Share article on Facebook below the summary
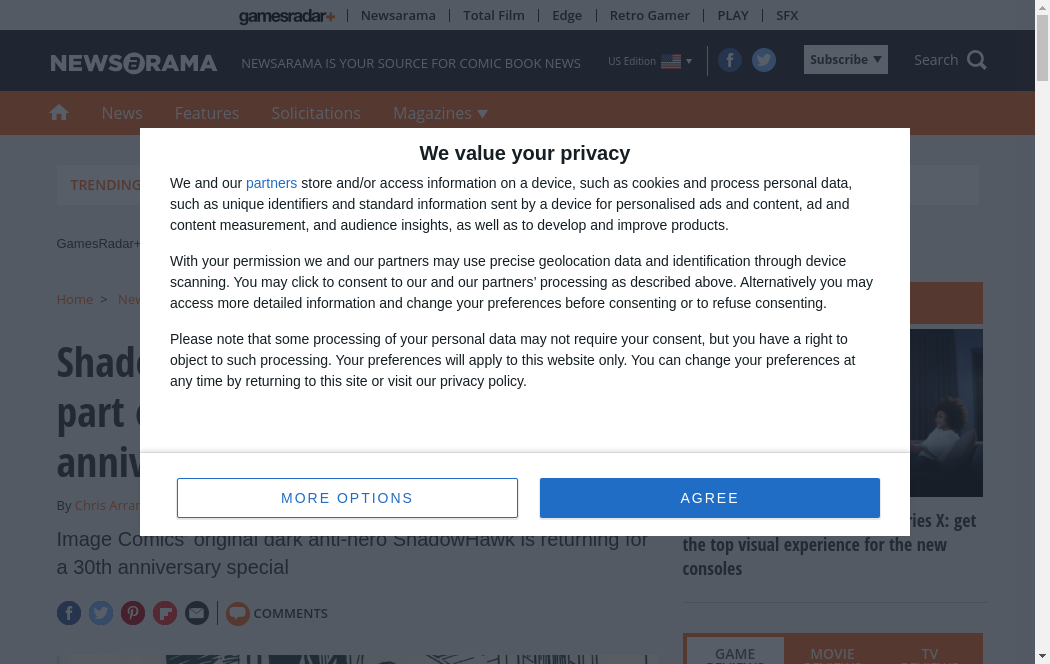The image size is (1050, 664). point(69,613)
